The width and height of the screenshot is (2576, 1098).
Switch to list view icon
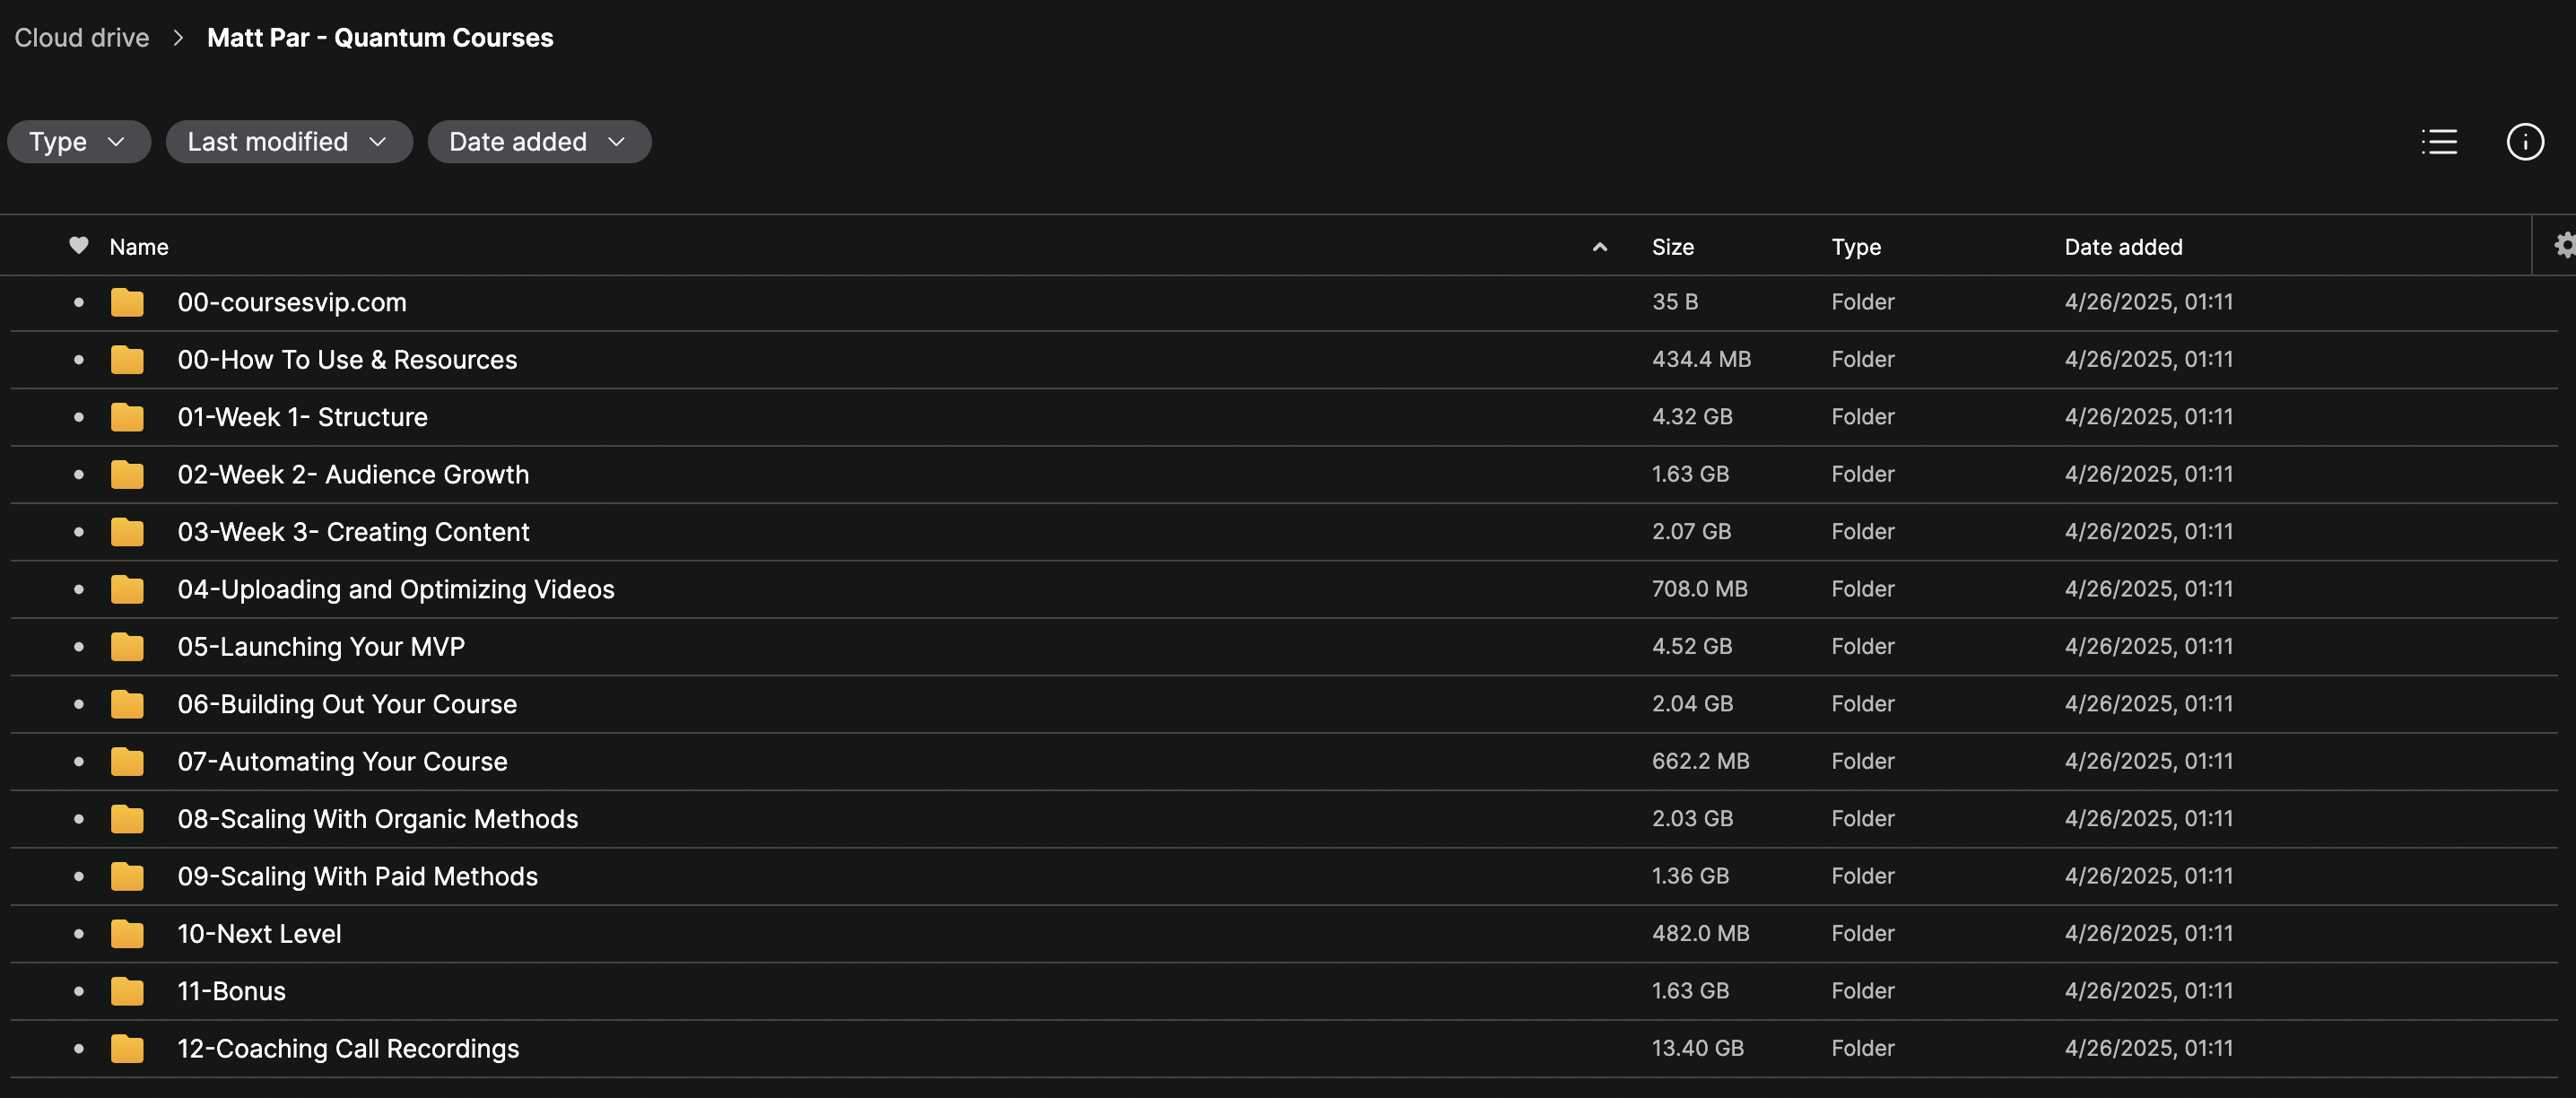[2439, 142]
